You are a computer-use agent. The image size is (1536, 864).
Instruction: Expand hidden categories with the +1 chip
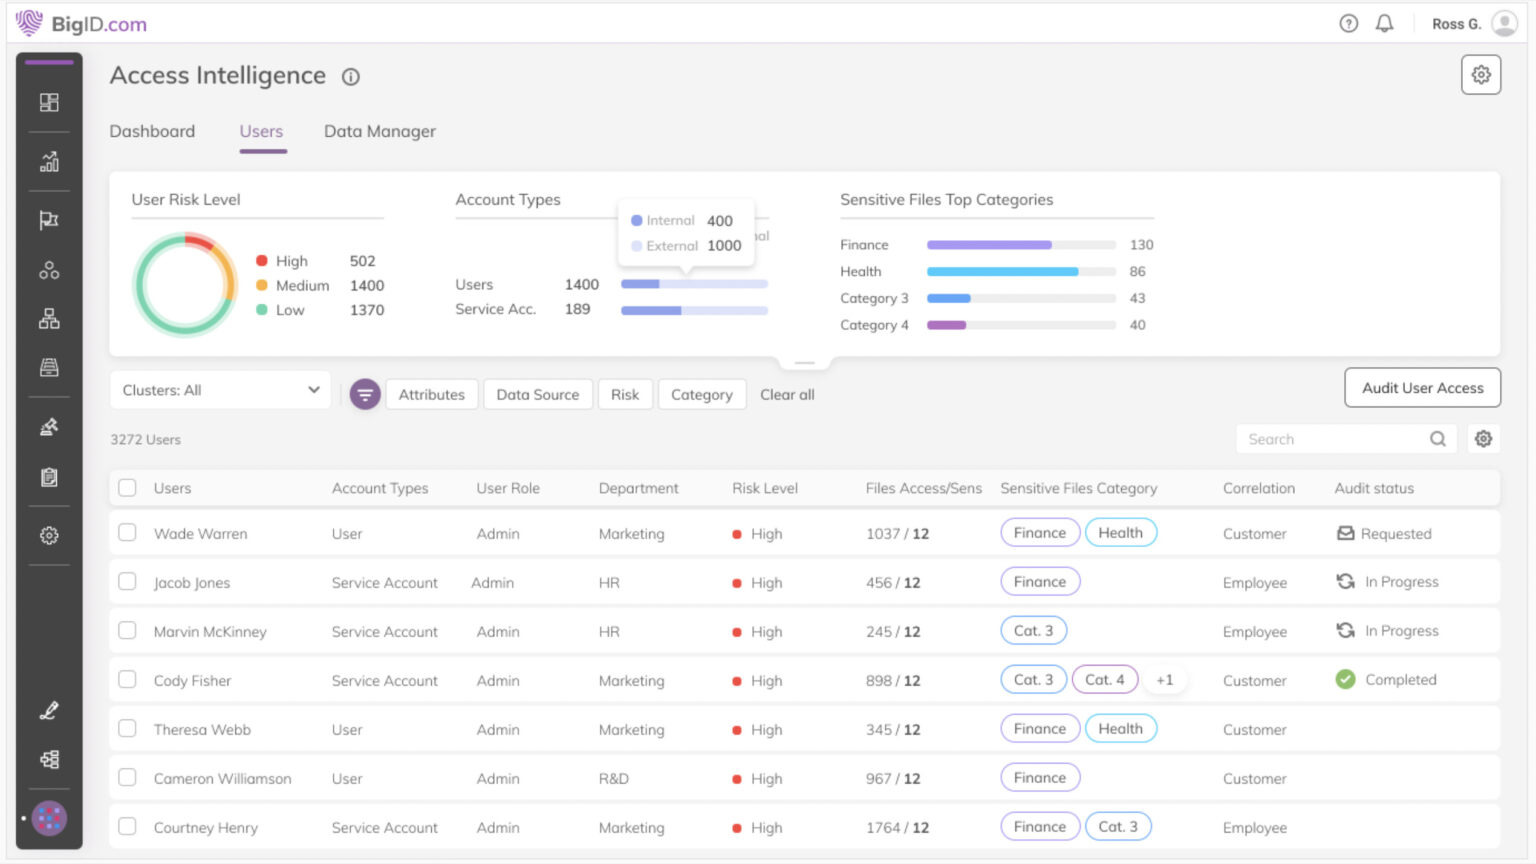click(1164, 679)
